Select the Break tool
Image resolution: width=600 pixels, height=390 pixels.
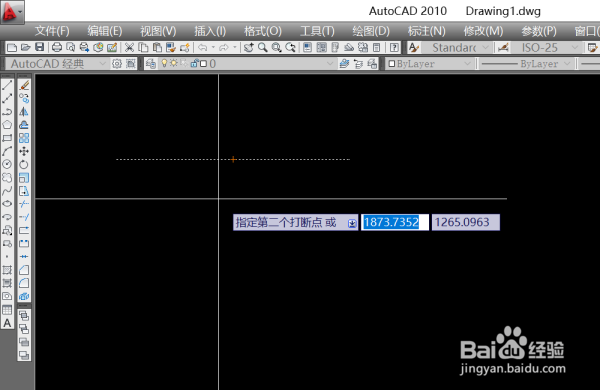pos(24,243)
